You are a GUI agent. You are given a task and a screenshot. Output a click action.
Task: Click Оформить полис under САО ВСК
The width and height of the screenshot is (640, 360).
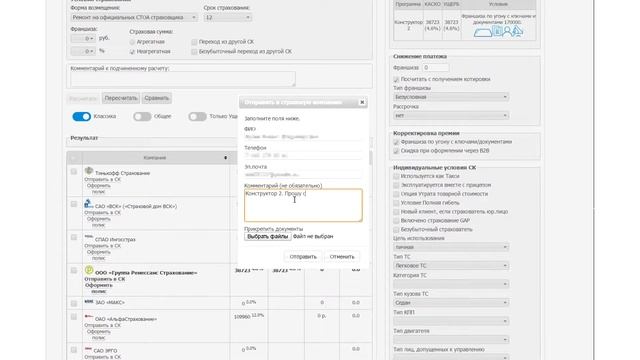click(98, 222)
